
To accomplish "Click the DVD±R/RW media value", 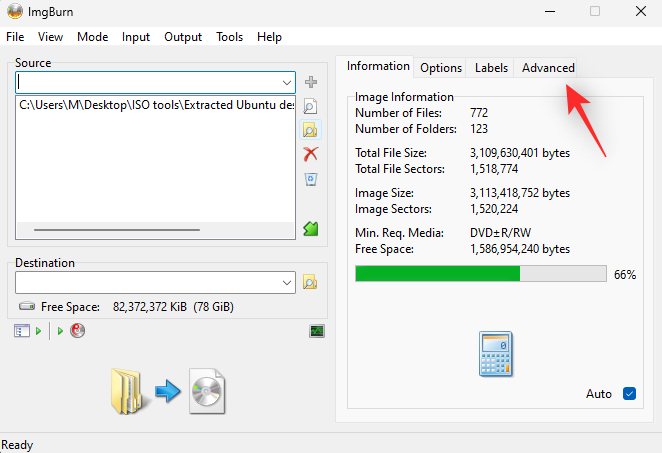I will (x=500, y=233).
